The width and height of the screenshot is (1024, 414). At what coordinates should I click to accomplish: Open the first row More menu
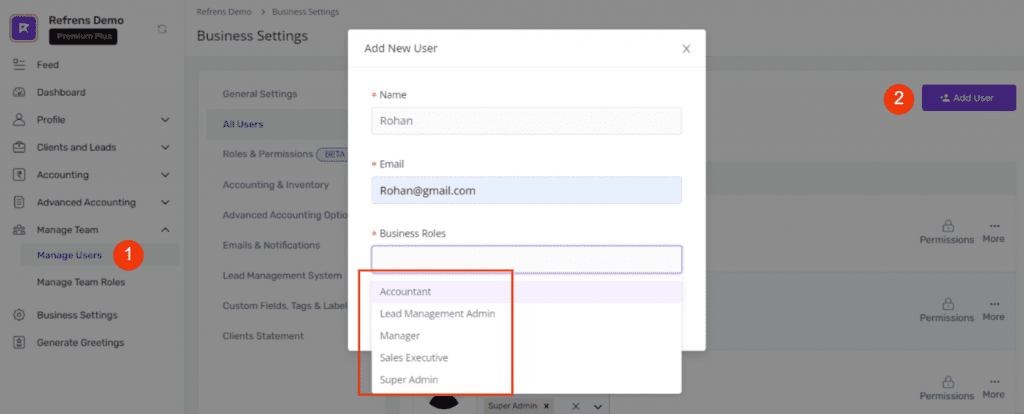(993, 232)
